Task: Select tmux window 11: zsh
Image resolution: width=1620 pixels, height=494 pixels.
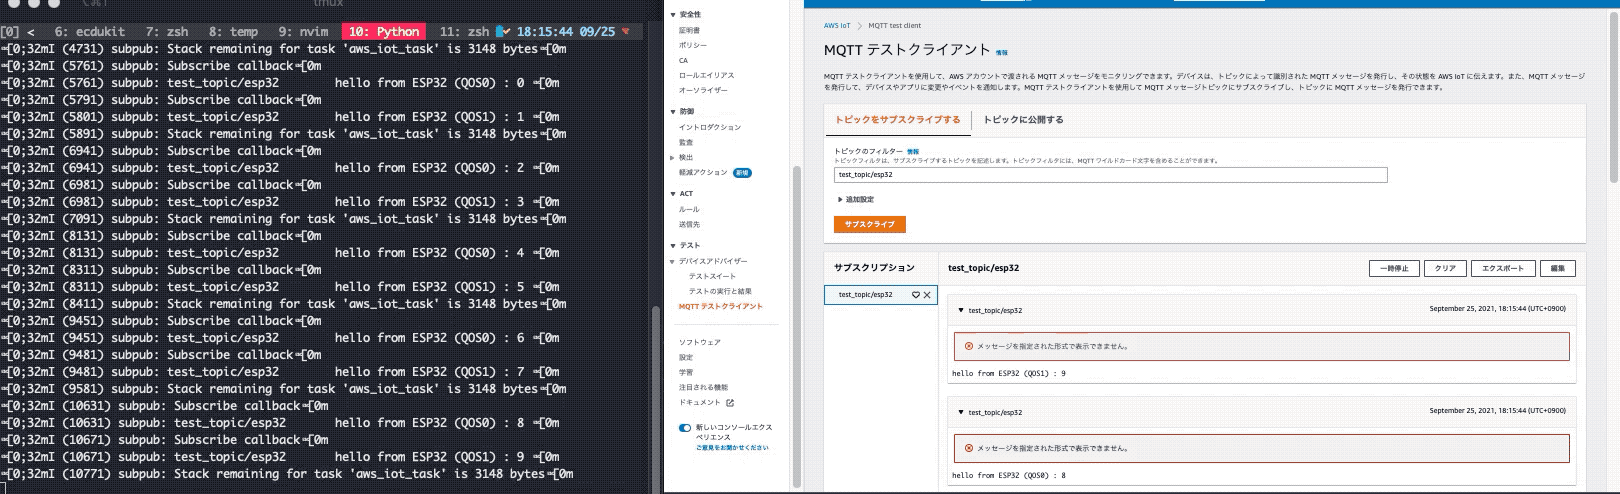Action: coord(465,32)
